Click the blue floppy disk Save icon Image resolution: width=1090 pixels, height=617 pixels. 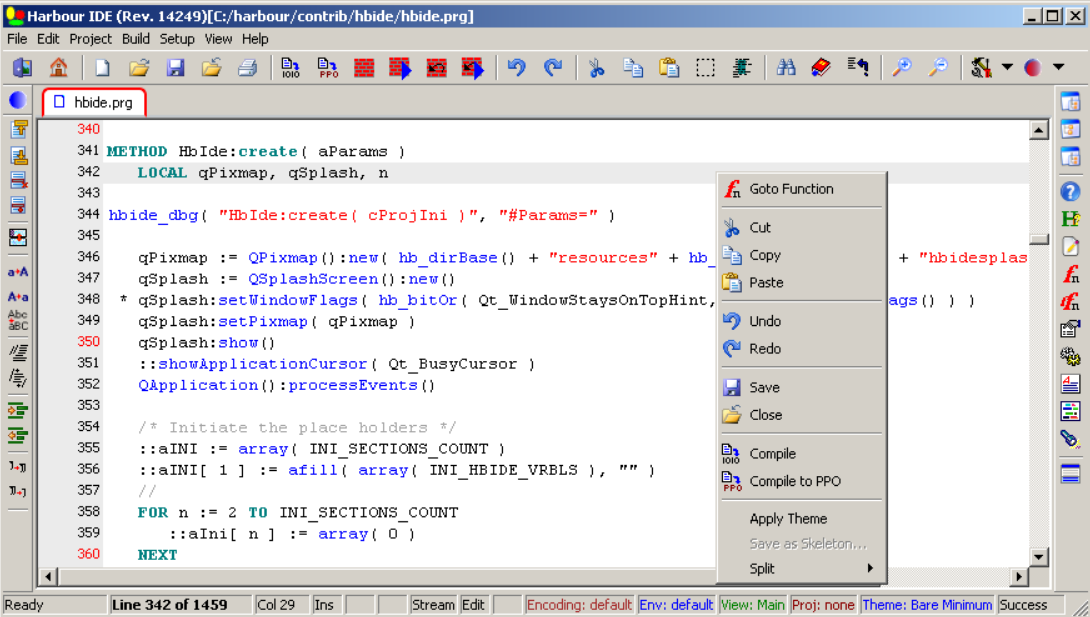175,68
